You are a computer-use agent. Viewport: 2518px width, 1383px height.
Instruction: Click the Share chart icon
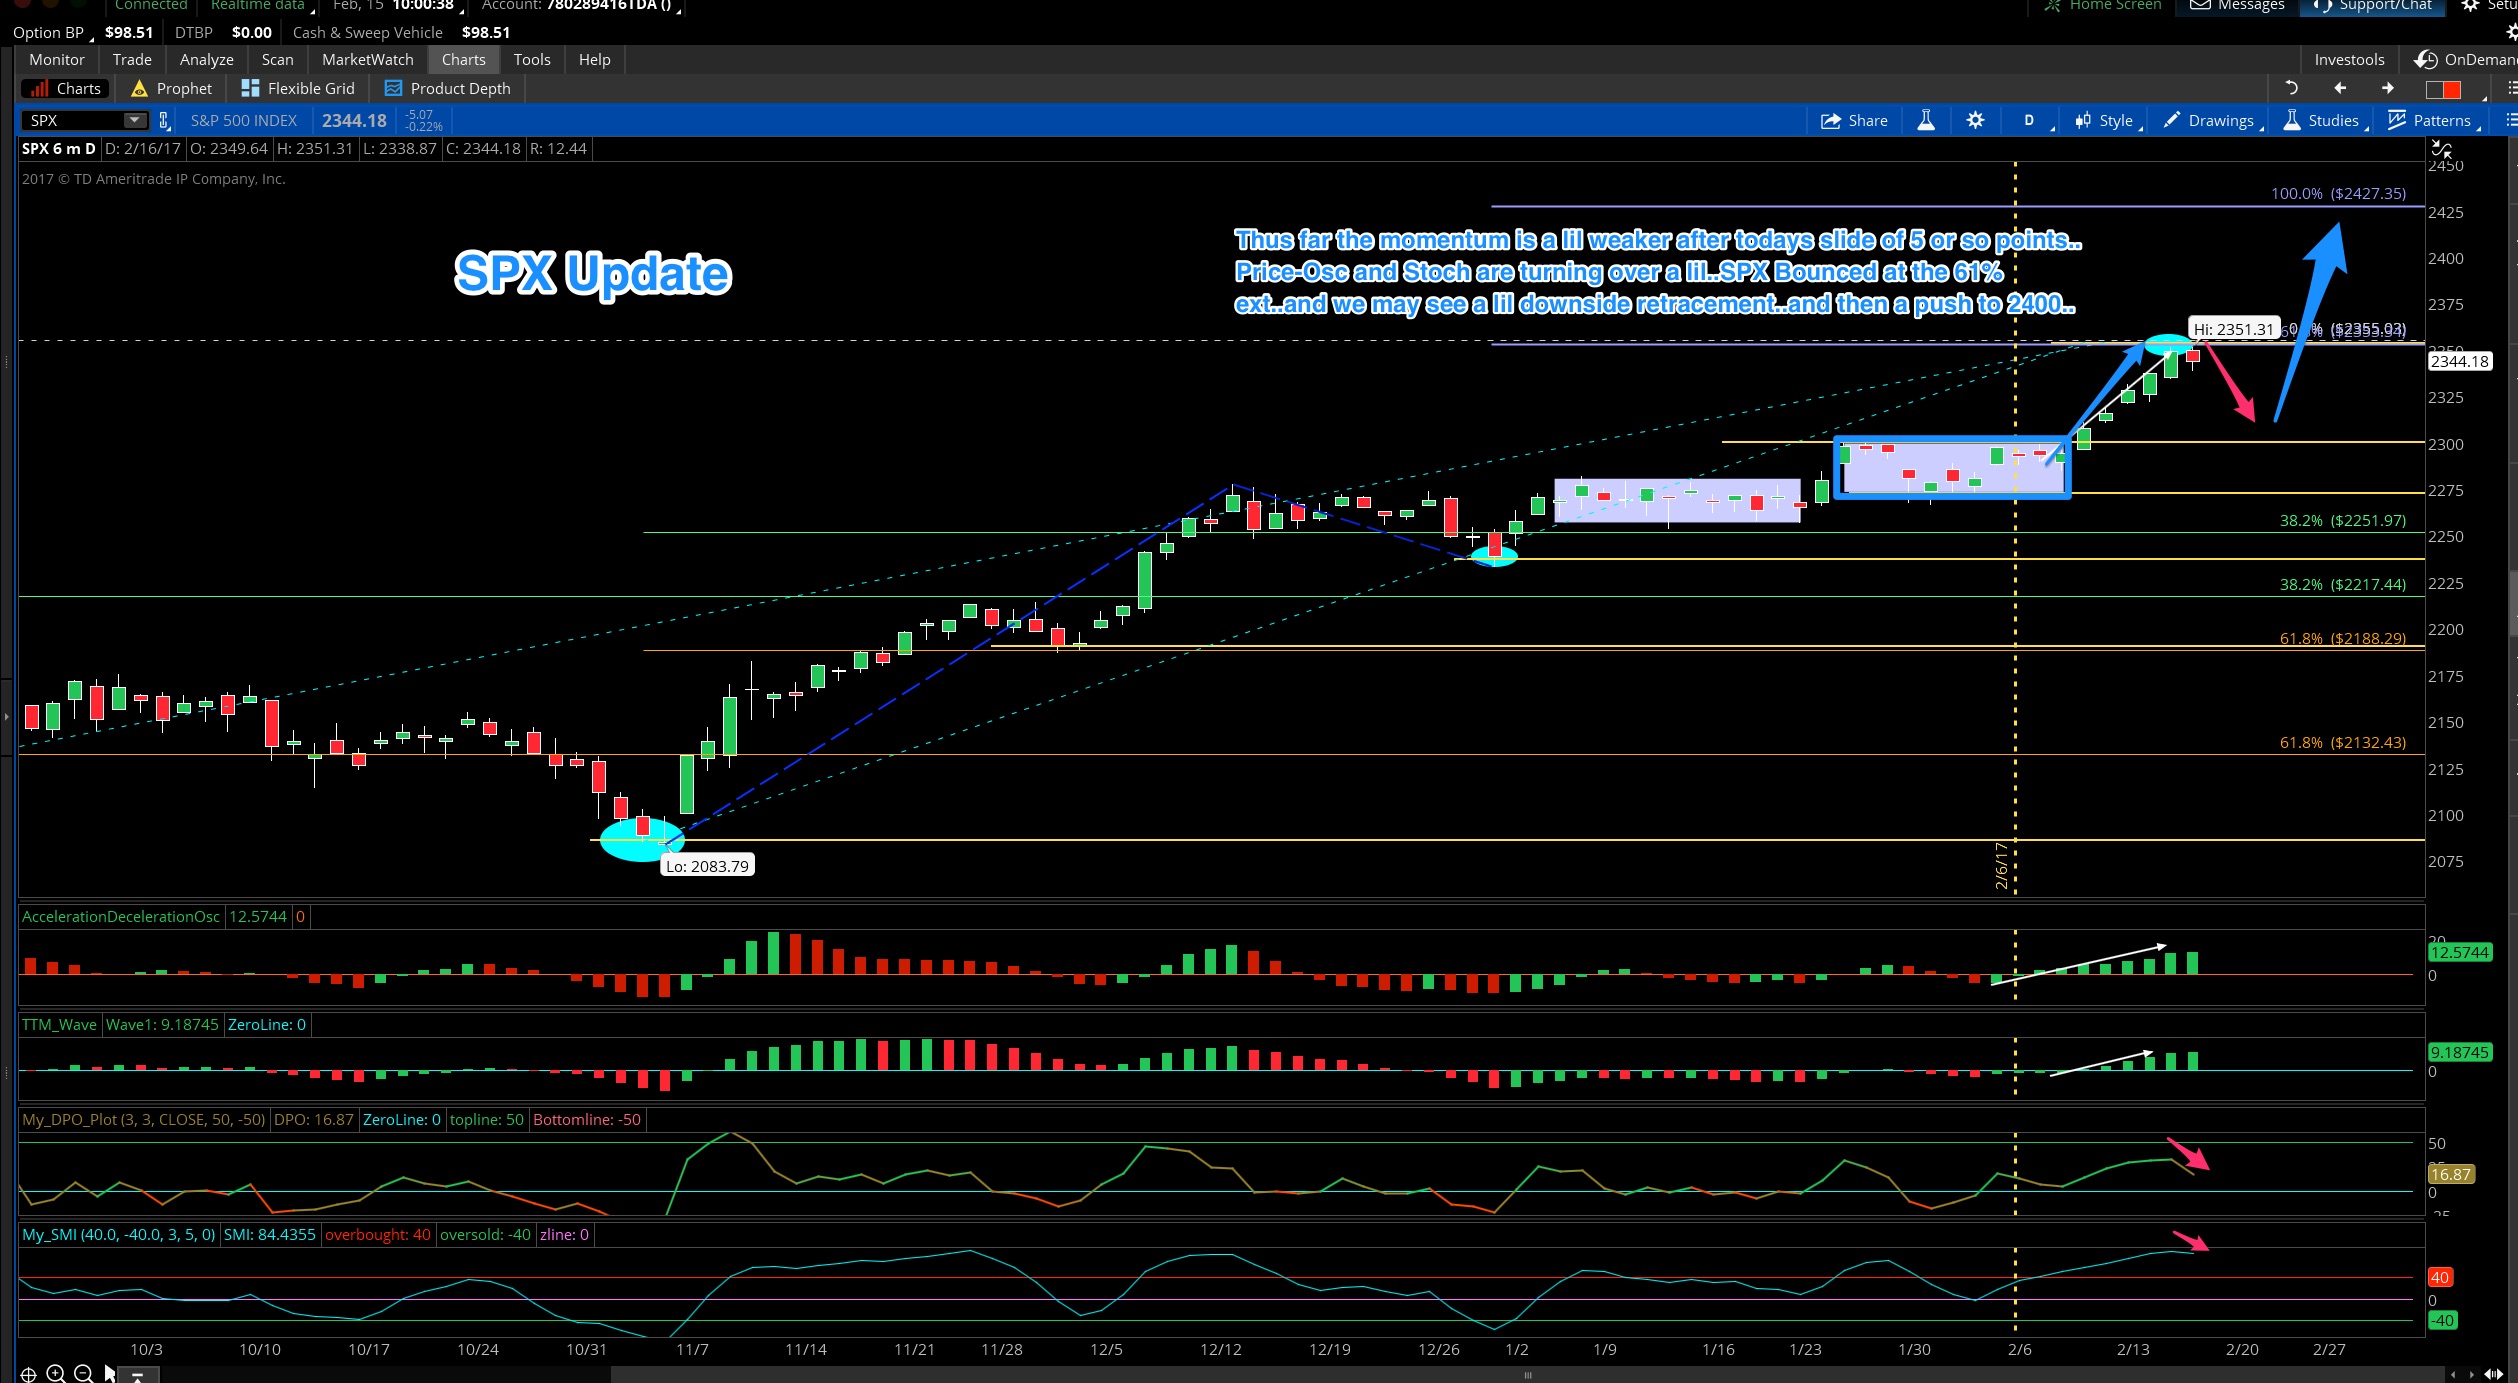tap(1854, 120)
